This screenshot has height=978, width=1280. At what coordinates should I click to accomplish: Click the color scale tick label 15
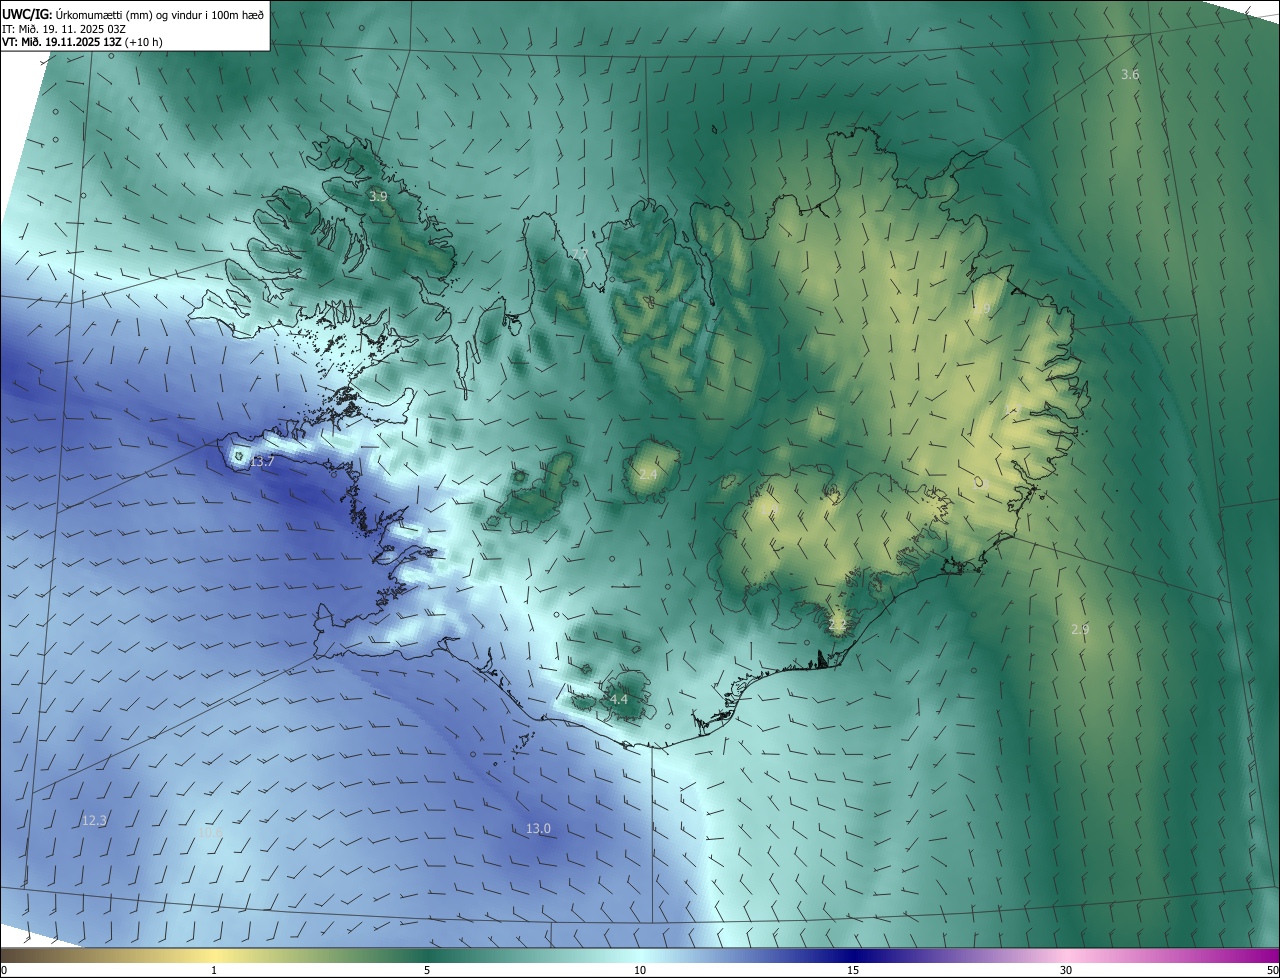853,970
